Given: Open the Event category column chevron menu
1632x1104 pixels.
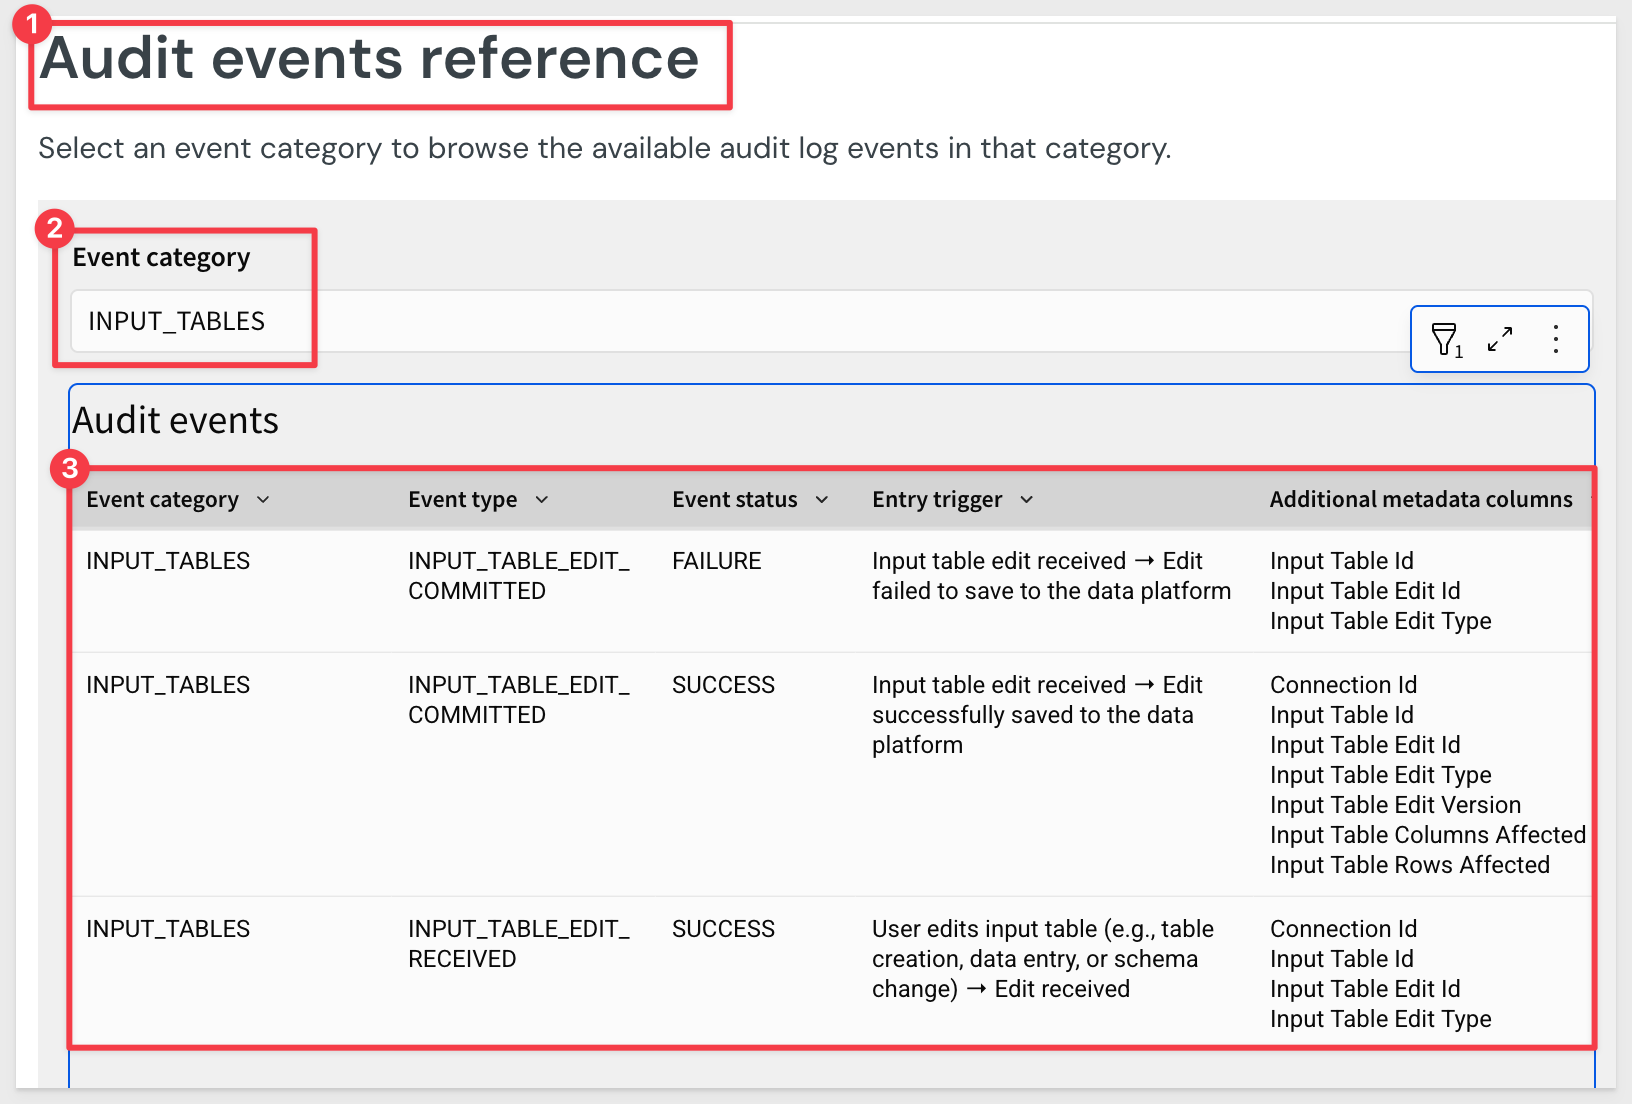Looking at the screenshot, I should [x=263, y=500].
